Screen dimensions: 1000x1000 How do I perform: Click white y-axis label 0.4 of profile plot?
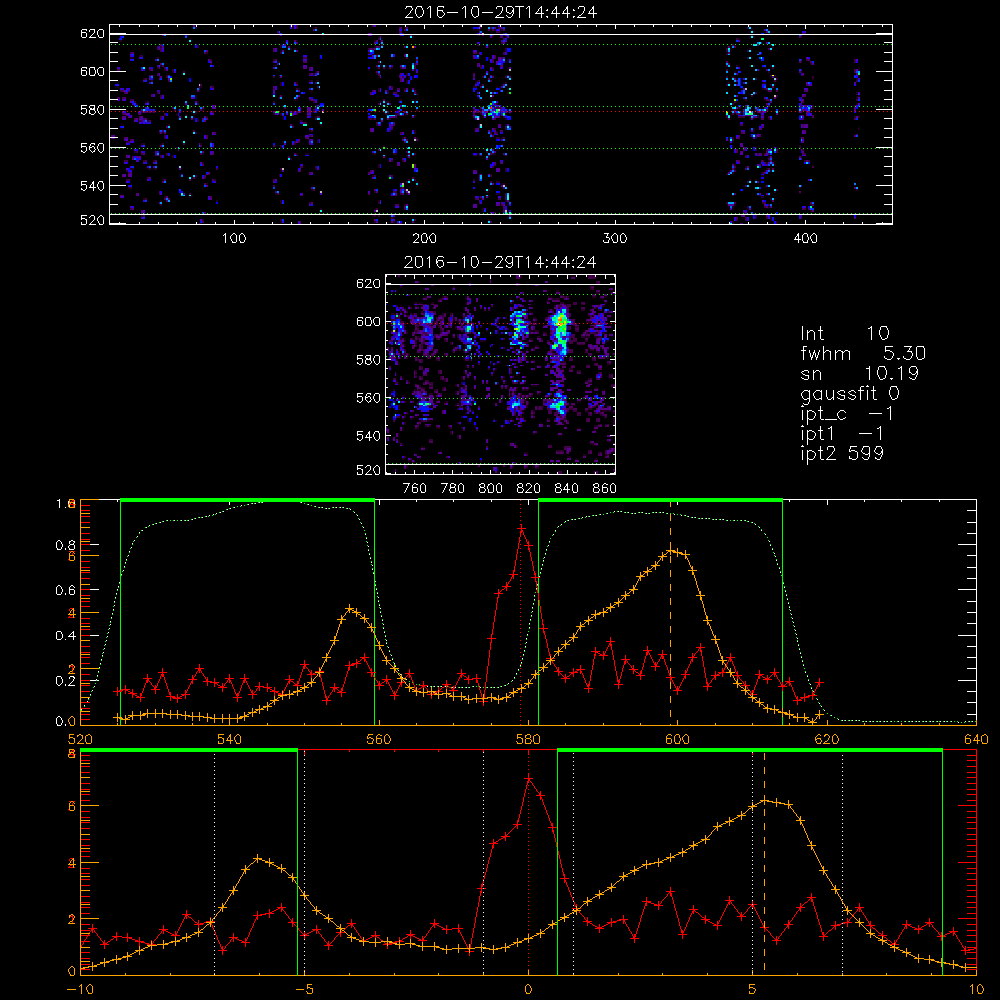pos(64,636)
